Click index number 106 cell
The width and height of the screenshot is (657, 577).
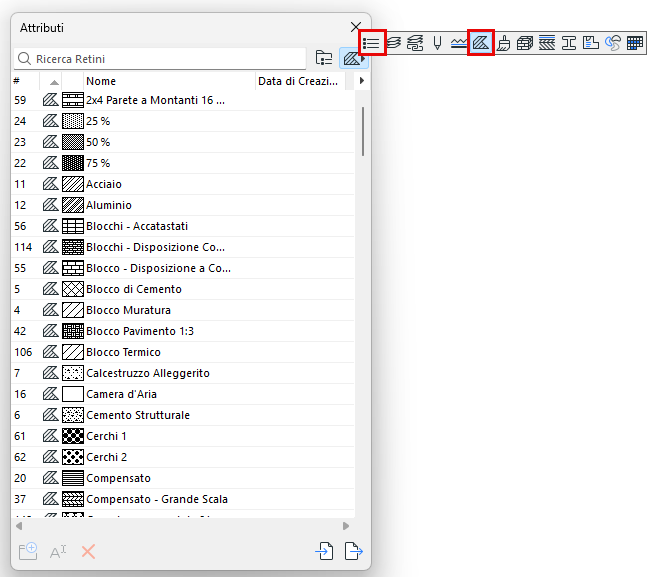pos(23,352)
